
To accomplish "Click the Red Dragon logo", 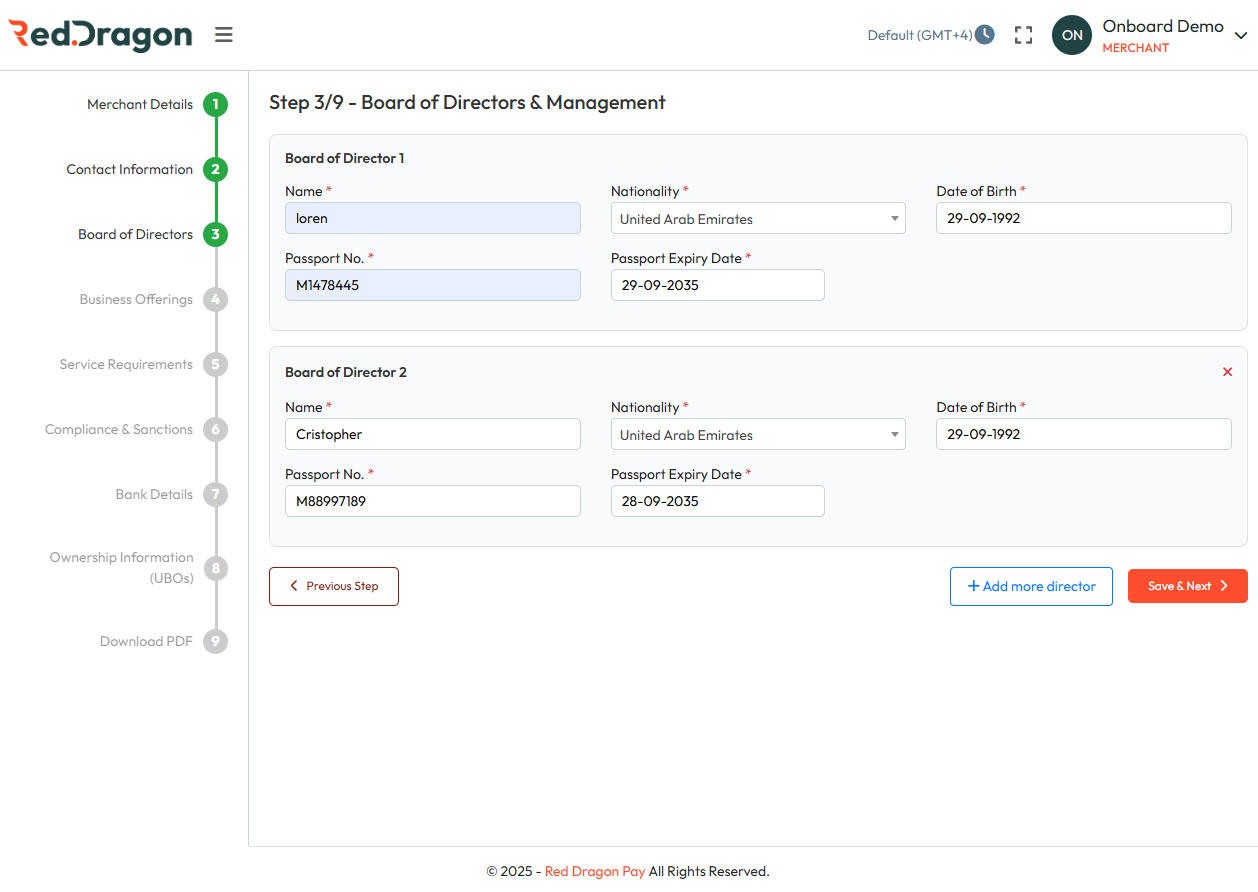I will 100,35.
